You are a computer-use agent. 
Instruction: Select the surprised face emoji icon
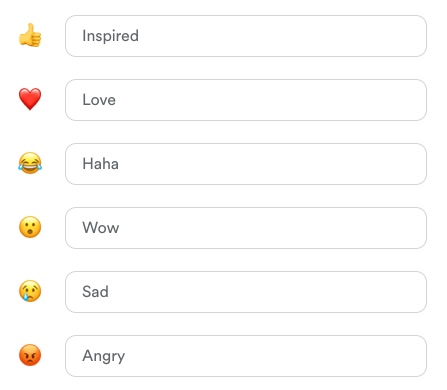(30, 227)
